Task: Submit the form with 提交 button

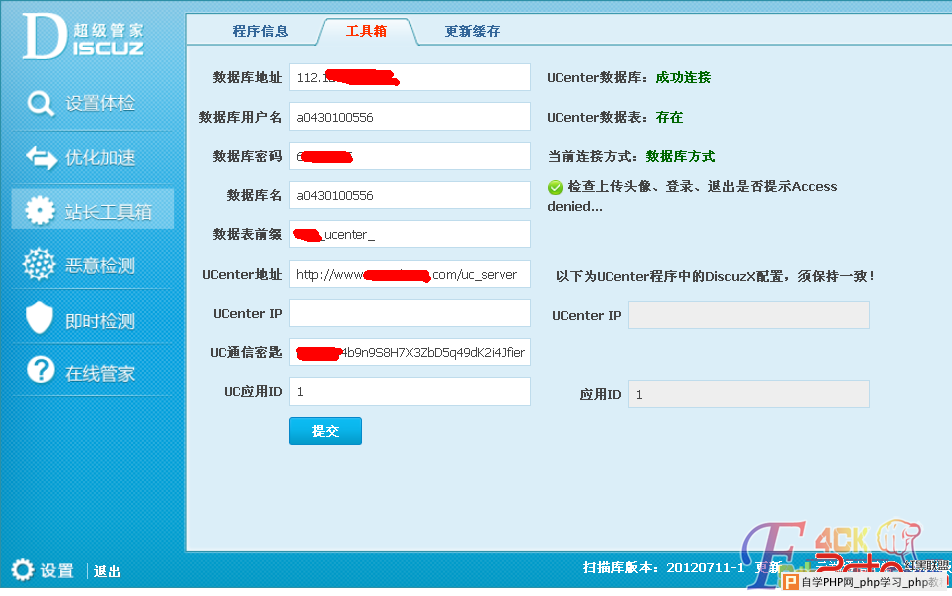Action: coord(325,431)
